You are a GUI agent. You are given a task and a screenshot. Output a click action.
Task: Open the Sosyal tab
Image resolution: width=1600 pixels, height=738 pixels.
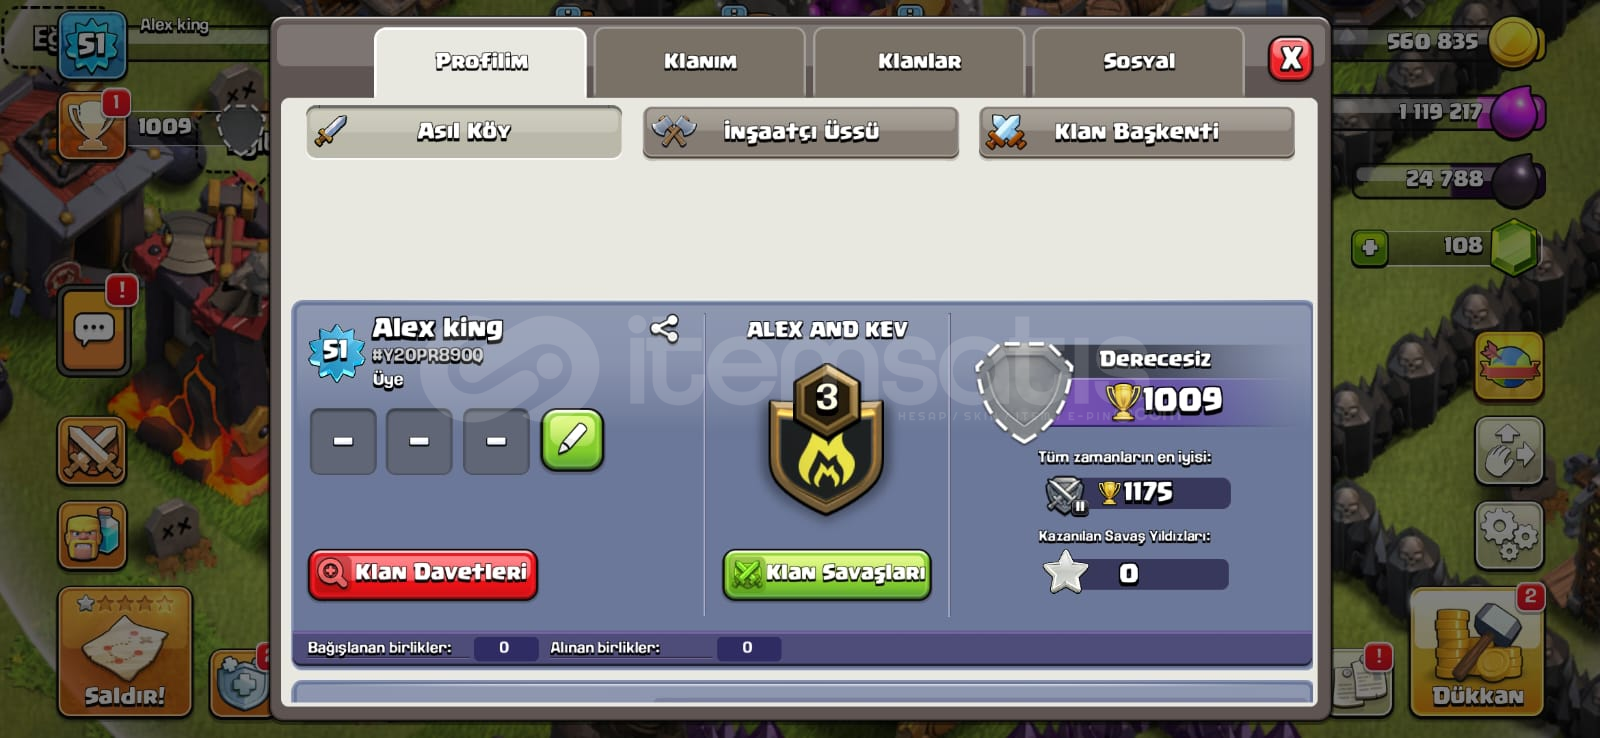click(x=1139, y=62)
